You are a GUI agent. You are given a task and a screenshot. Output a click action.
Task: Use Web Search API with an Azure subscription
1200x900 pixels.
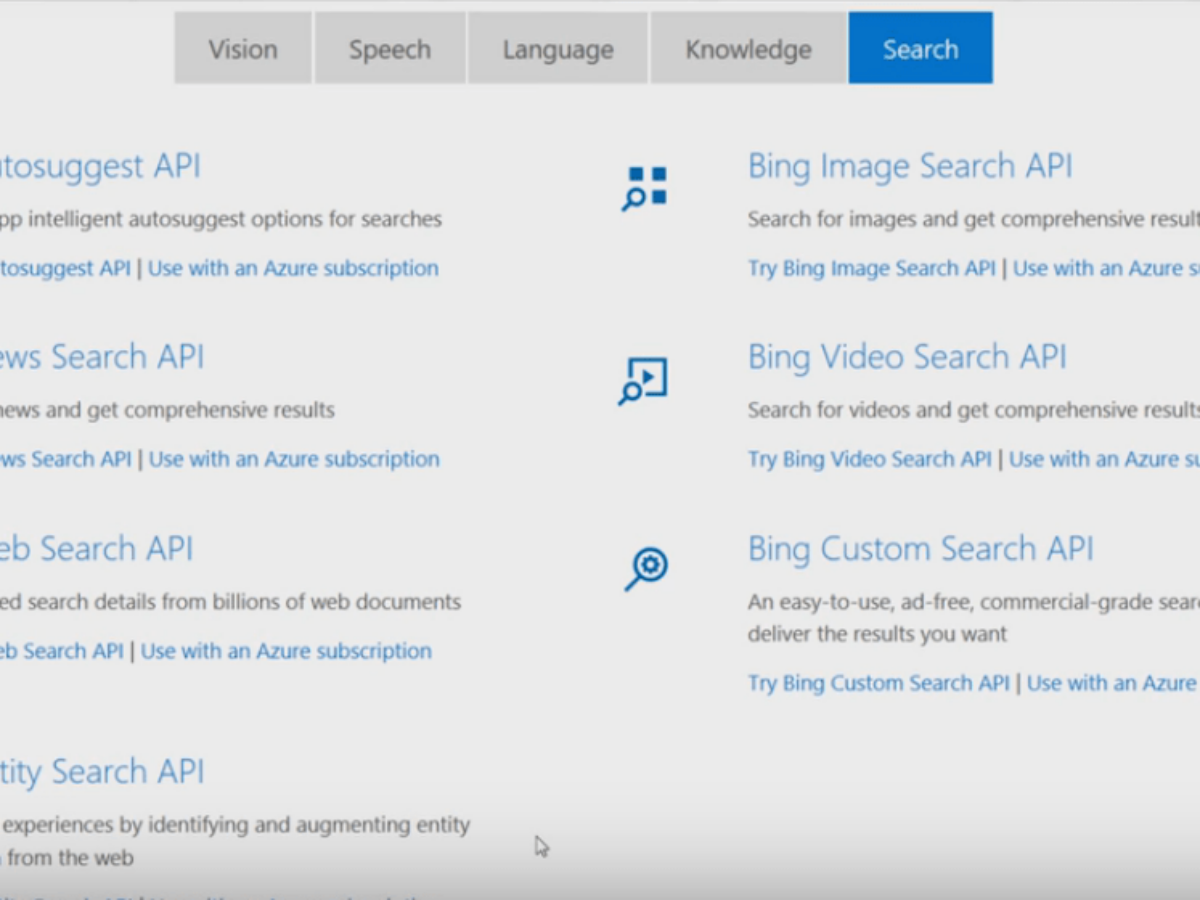pyautogui.click(x=286, y=651)
